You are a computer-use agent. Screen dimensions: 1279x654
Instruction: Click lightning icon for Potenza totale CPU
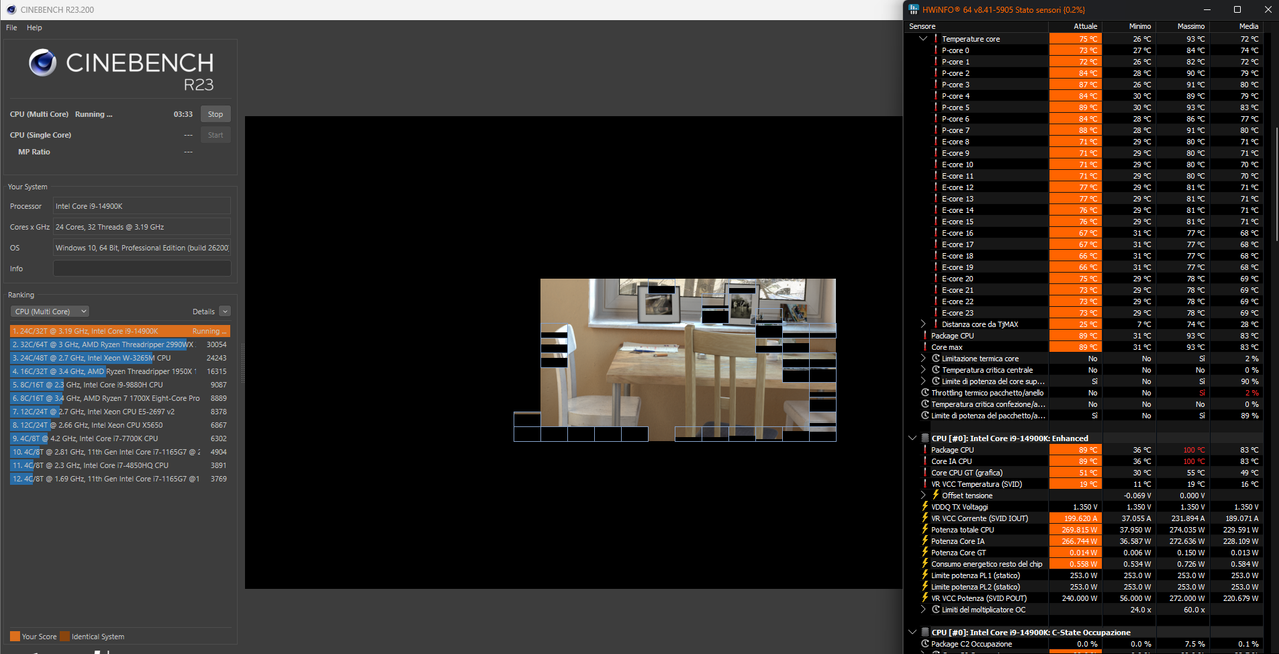(x=925, y=530)
